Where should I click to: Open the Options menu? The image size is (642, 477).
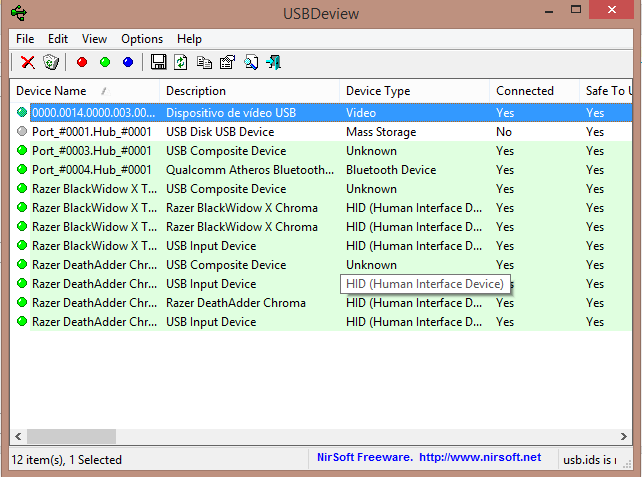pyautogui.click(x=142, y=39)
